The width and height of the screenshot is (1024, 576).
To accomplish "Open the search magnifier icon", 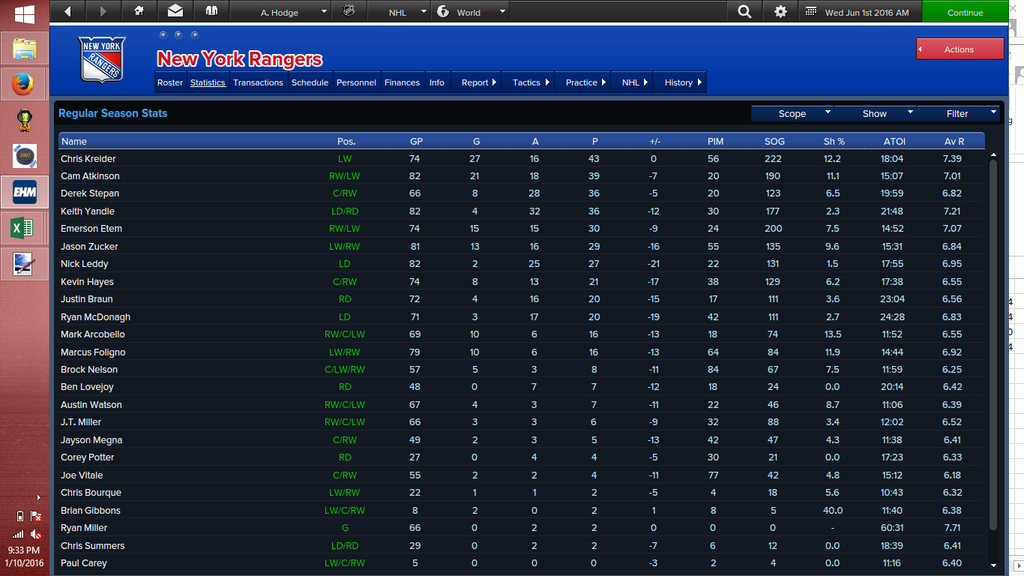I will point(744,12).
